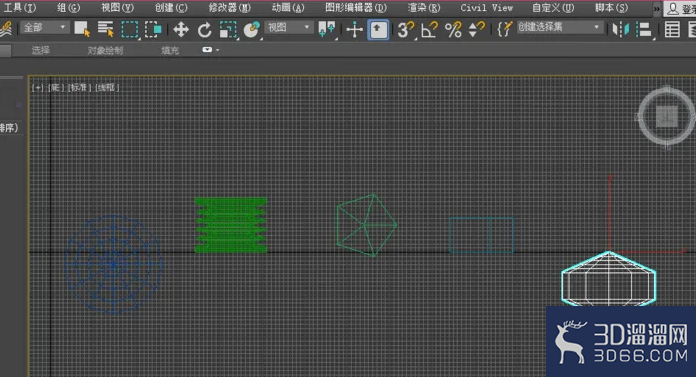Screen dimensions: 696x377
Task: Switch to the 填充 ribbon tab
Action: (170, 50)
